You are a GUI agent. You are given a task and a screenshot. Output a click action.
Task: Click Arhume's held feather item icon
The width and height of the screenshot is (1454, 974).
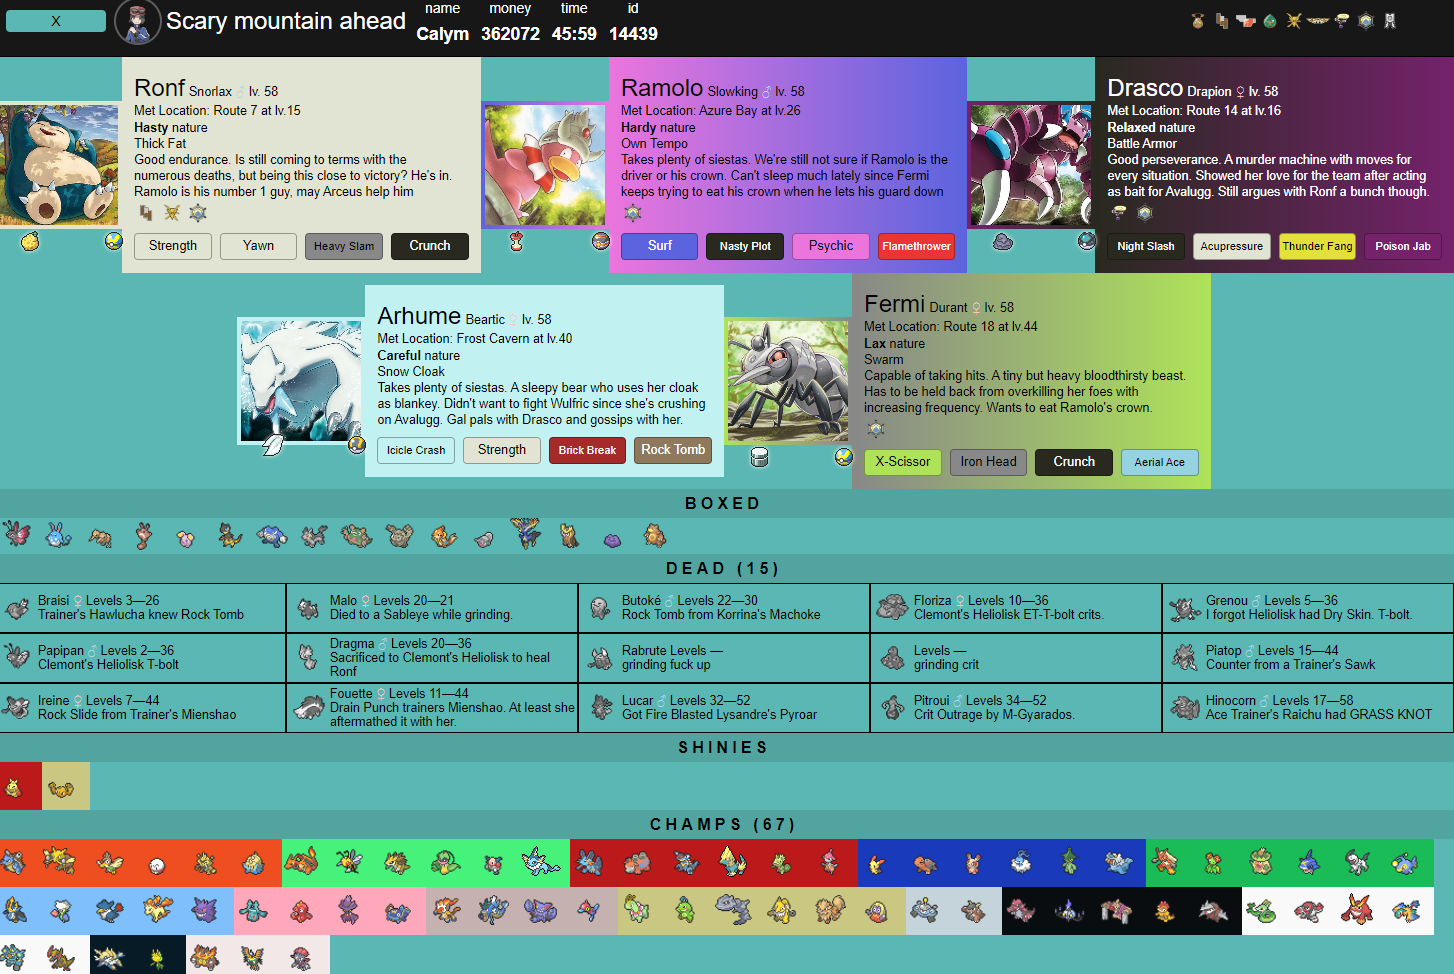click(272, 445)
